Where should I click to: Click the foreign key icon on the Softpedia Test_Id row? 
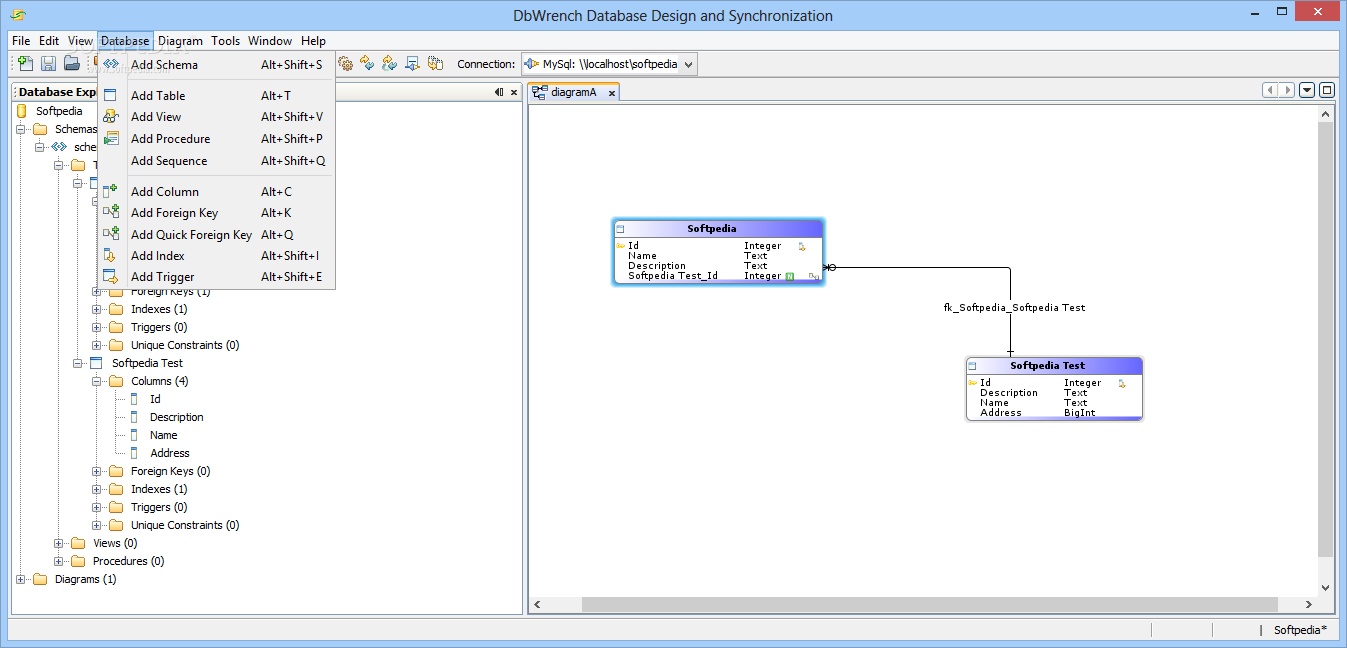coord(814,276)
